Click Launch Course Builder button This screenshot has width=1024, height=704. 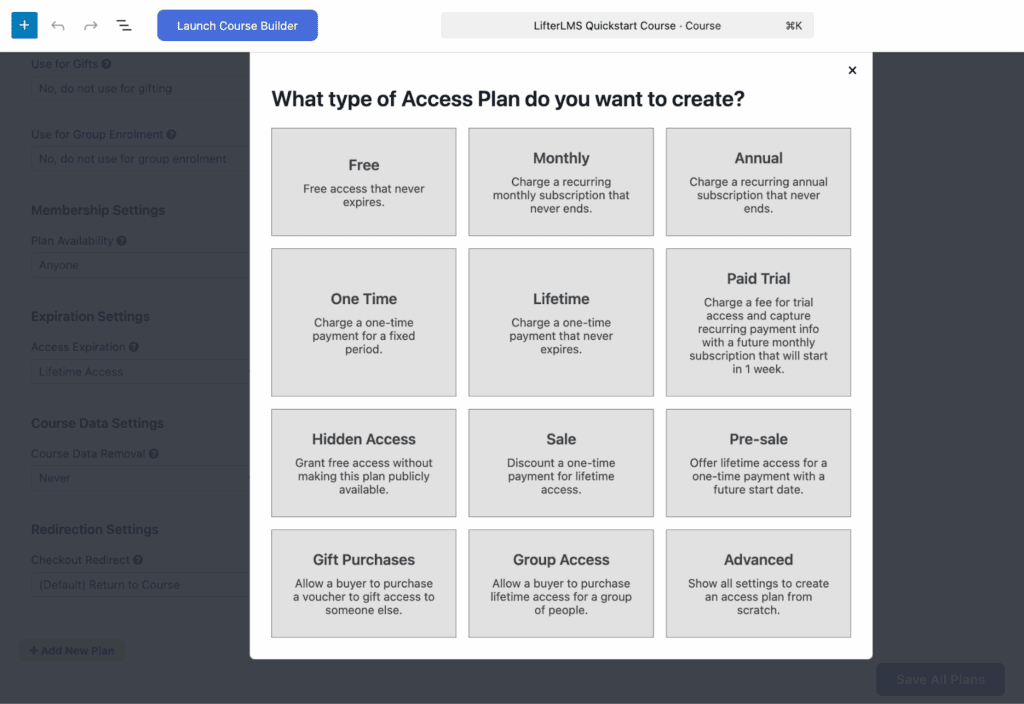[237, 25]
